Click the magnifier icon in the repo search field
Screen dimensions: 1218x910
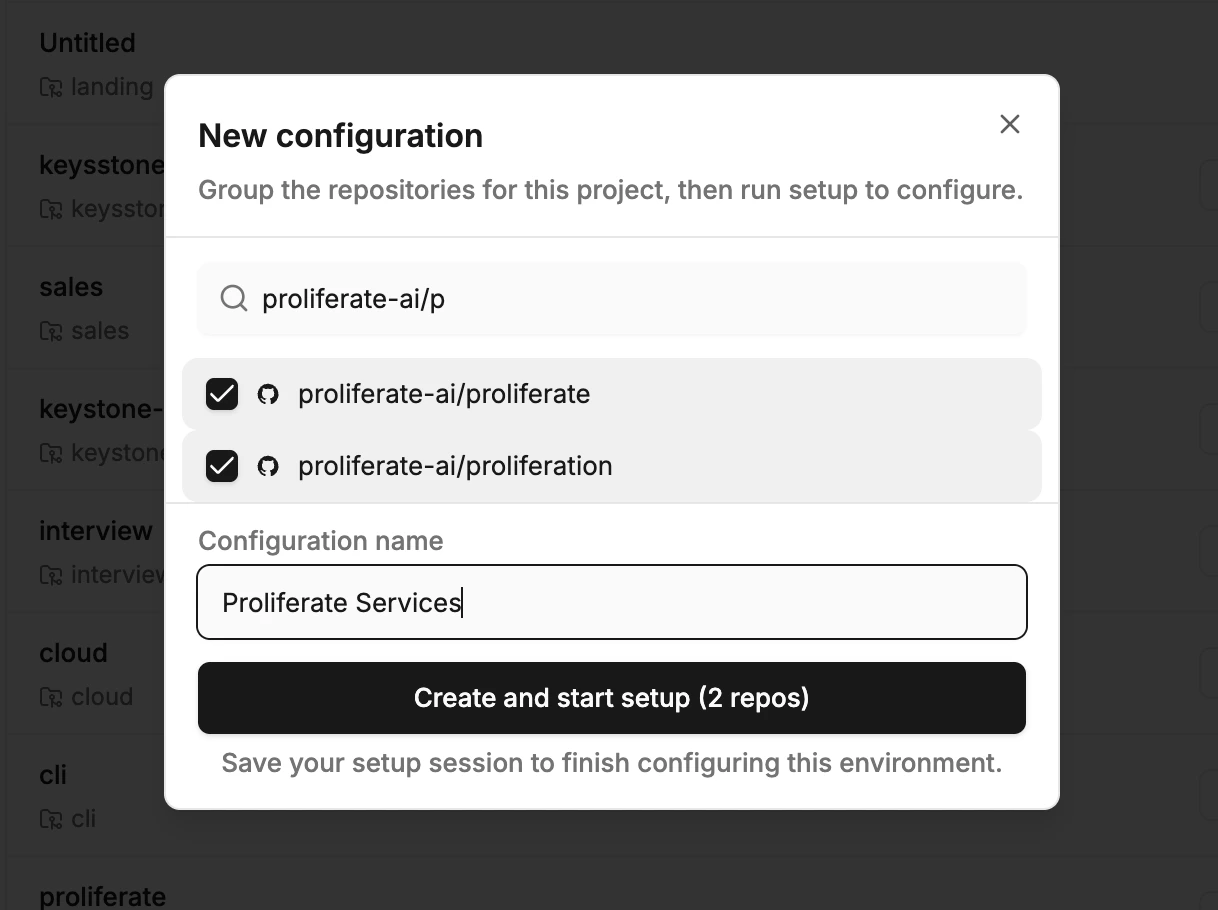(x=233, y=298)
